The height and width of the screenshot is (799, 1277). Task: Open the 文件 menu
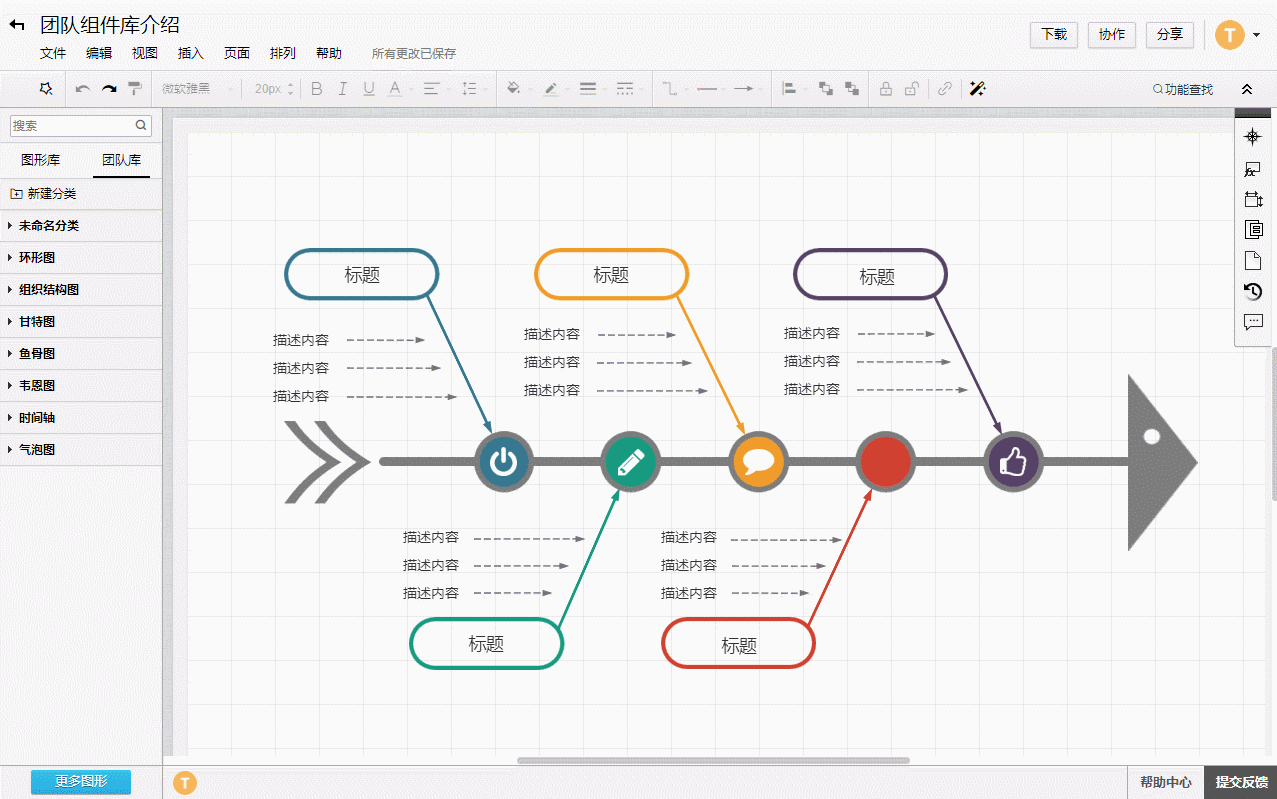[x=53, y=54]
